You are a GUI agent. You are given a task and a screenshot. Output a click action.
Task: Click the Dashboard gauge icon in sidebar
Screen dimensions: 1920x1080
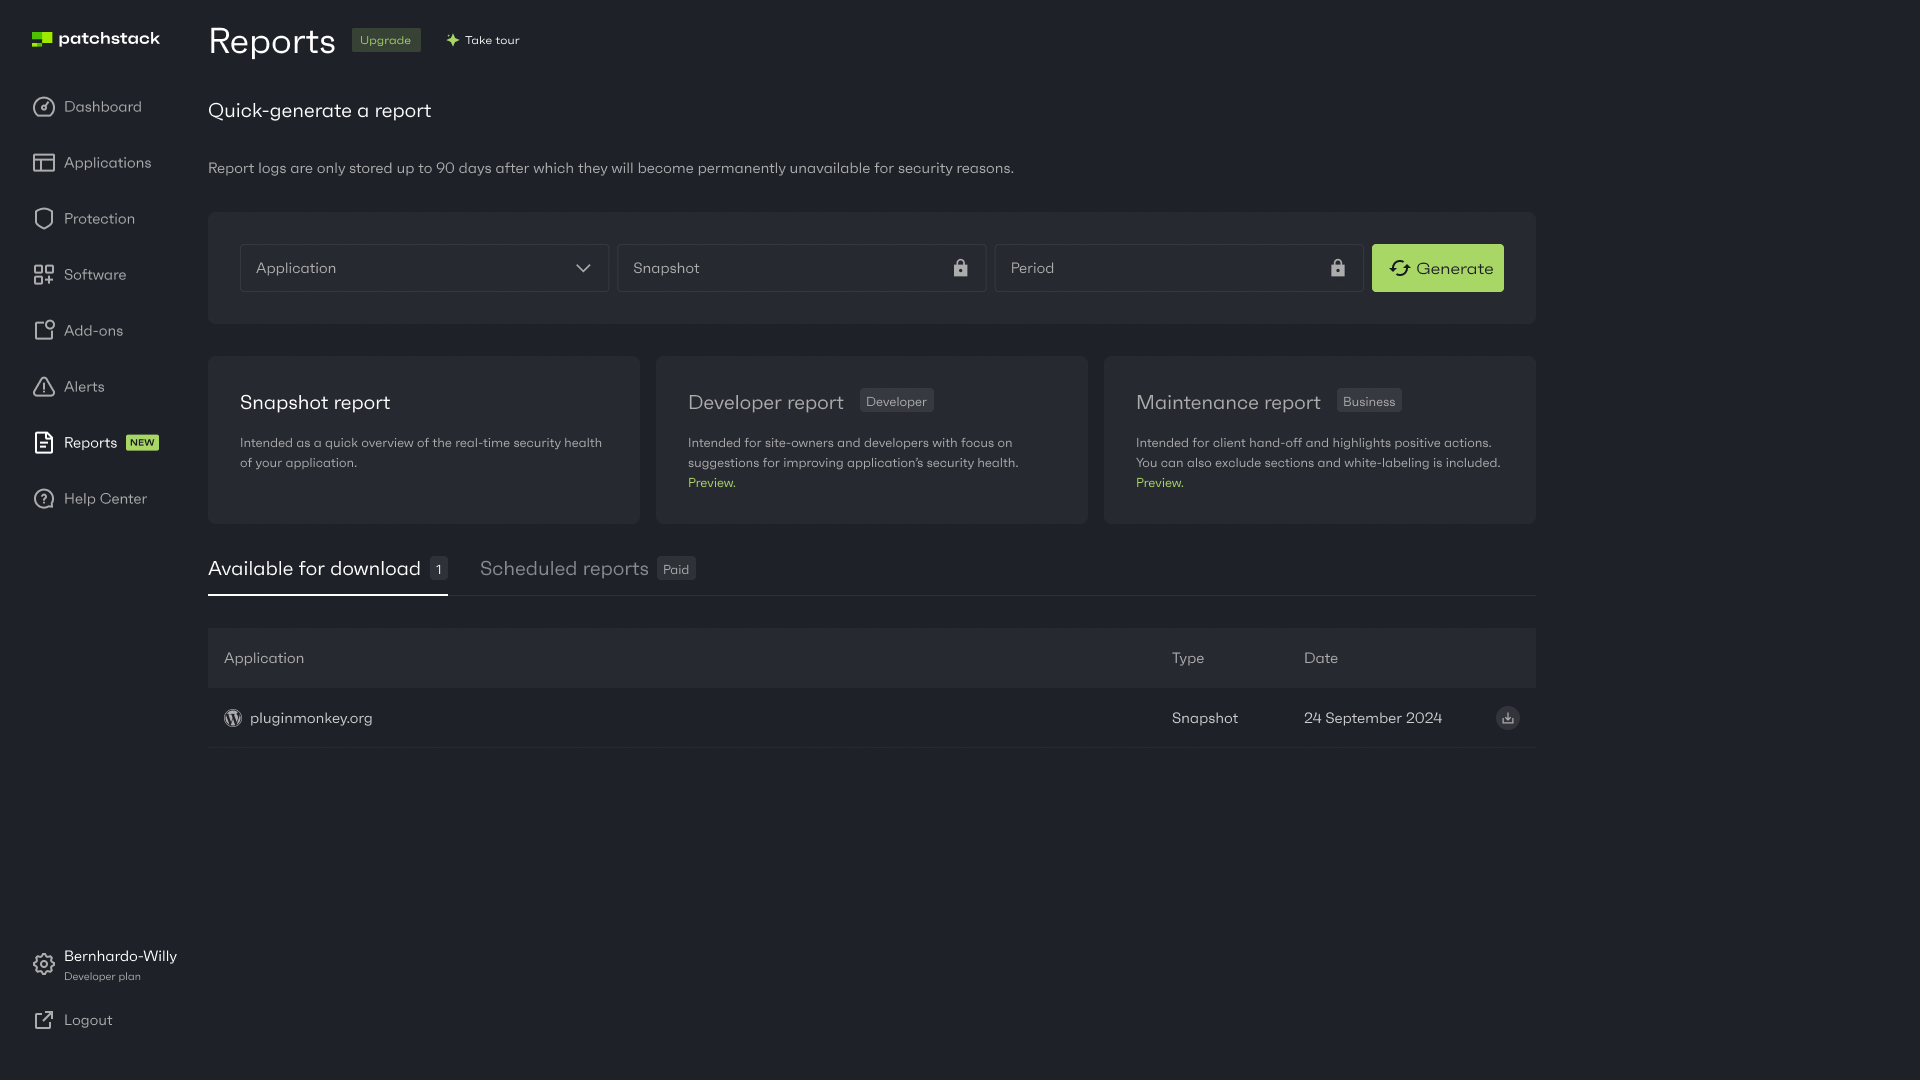click(44, 107)
